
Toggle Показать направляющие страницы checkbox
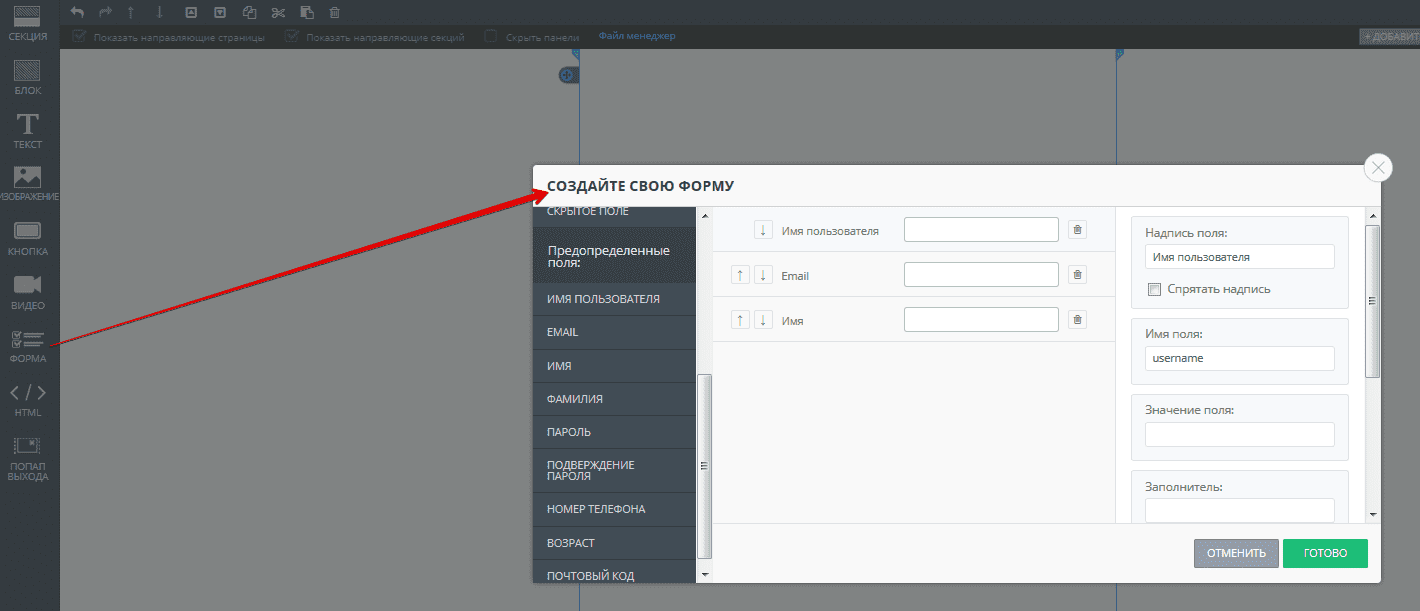click(80, 37)
